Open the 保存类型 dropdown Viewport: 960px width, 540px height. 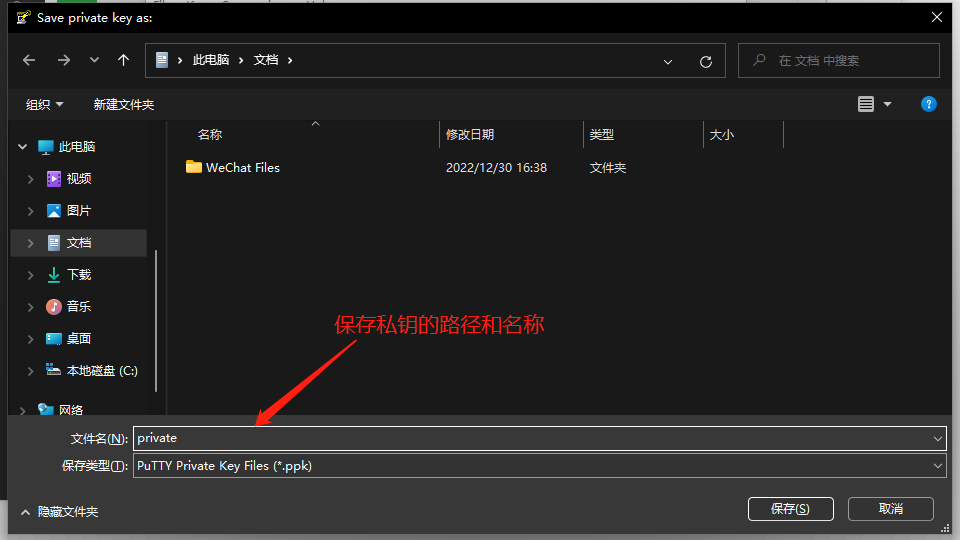pyautogui.click(x=538, y=465)
